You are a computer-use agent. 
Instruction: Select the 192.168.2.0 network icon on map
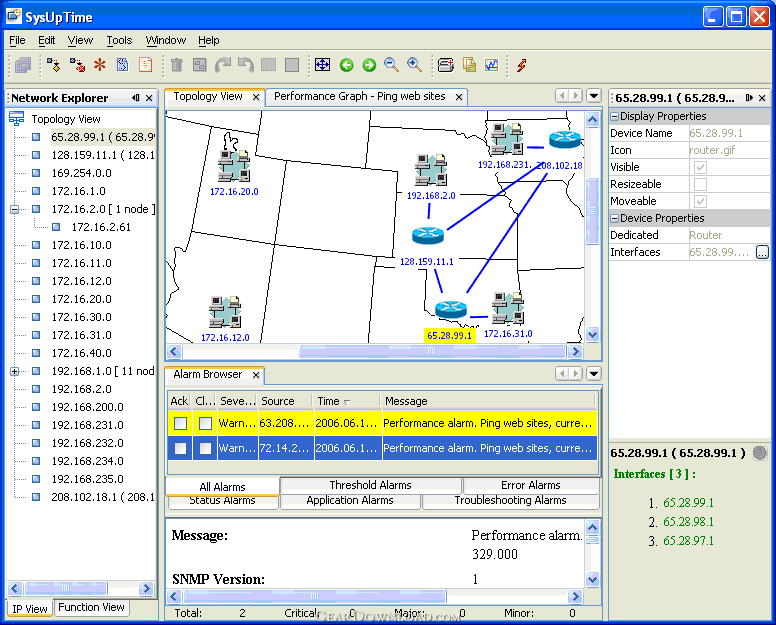(x=431, y=170)
